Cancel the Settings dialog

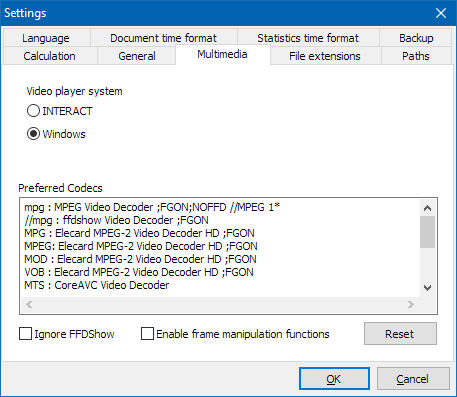pyautogui.click(x=413, y=379)
